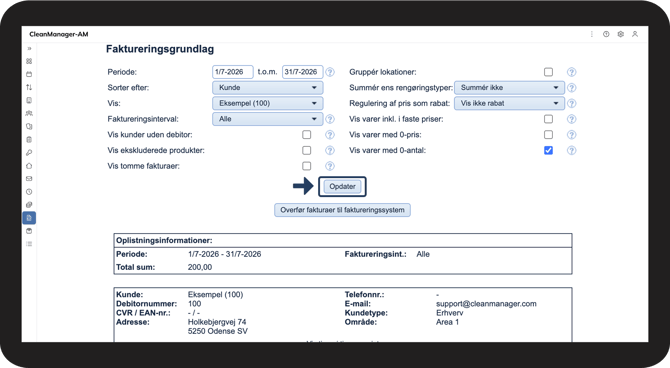This screenshot has height=368, width=670.
Task: Expand the sidebar with the double-chevron icon
Action: coord(29,48)
